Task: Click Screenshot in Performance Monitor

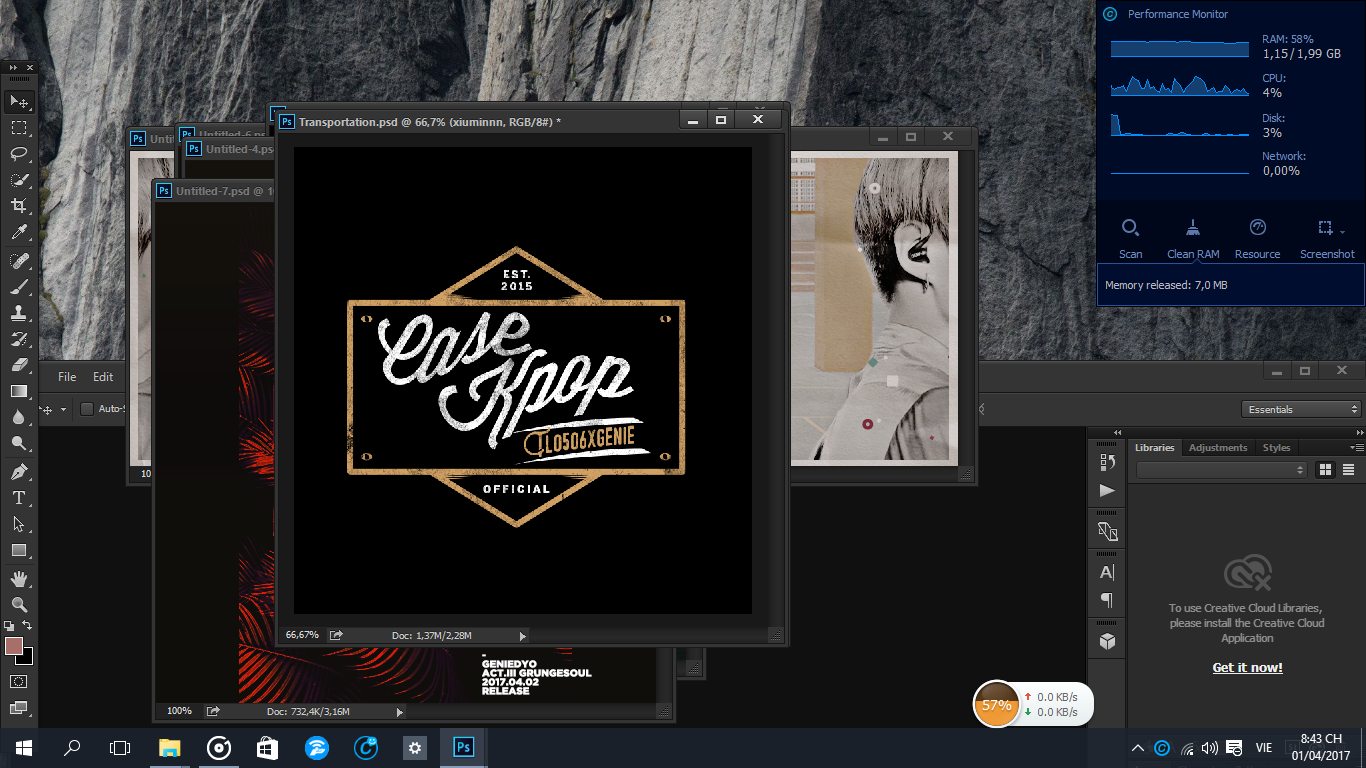Action: click(x=1327, y=239)
